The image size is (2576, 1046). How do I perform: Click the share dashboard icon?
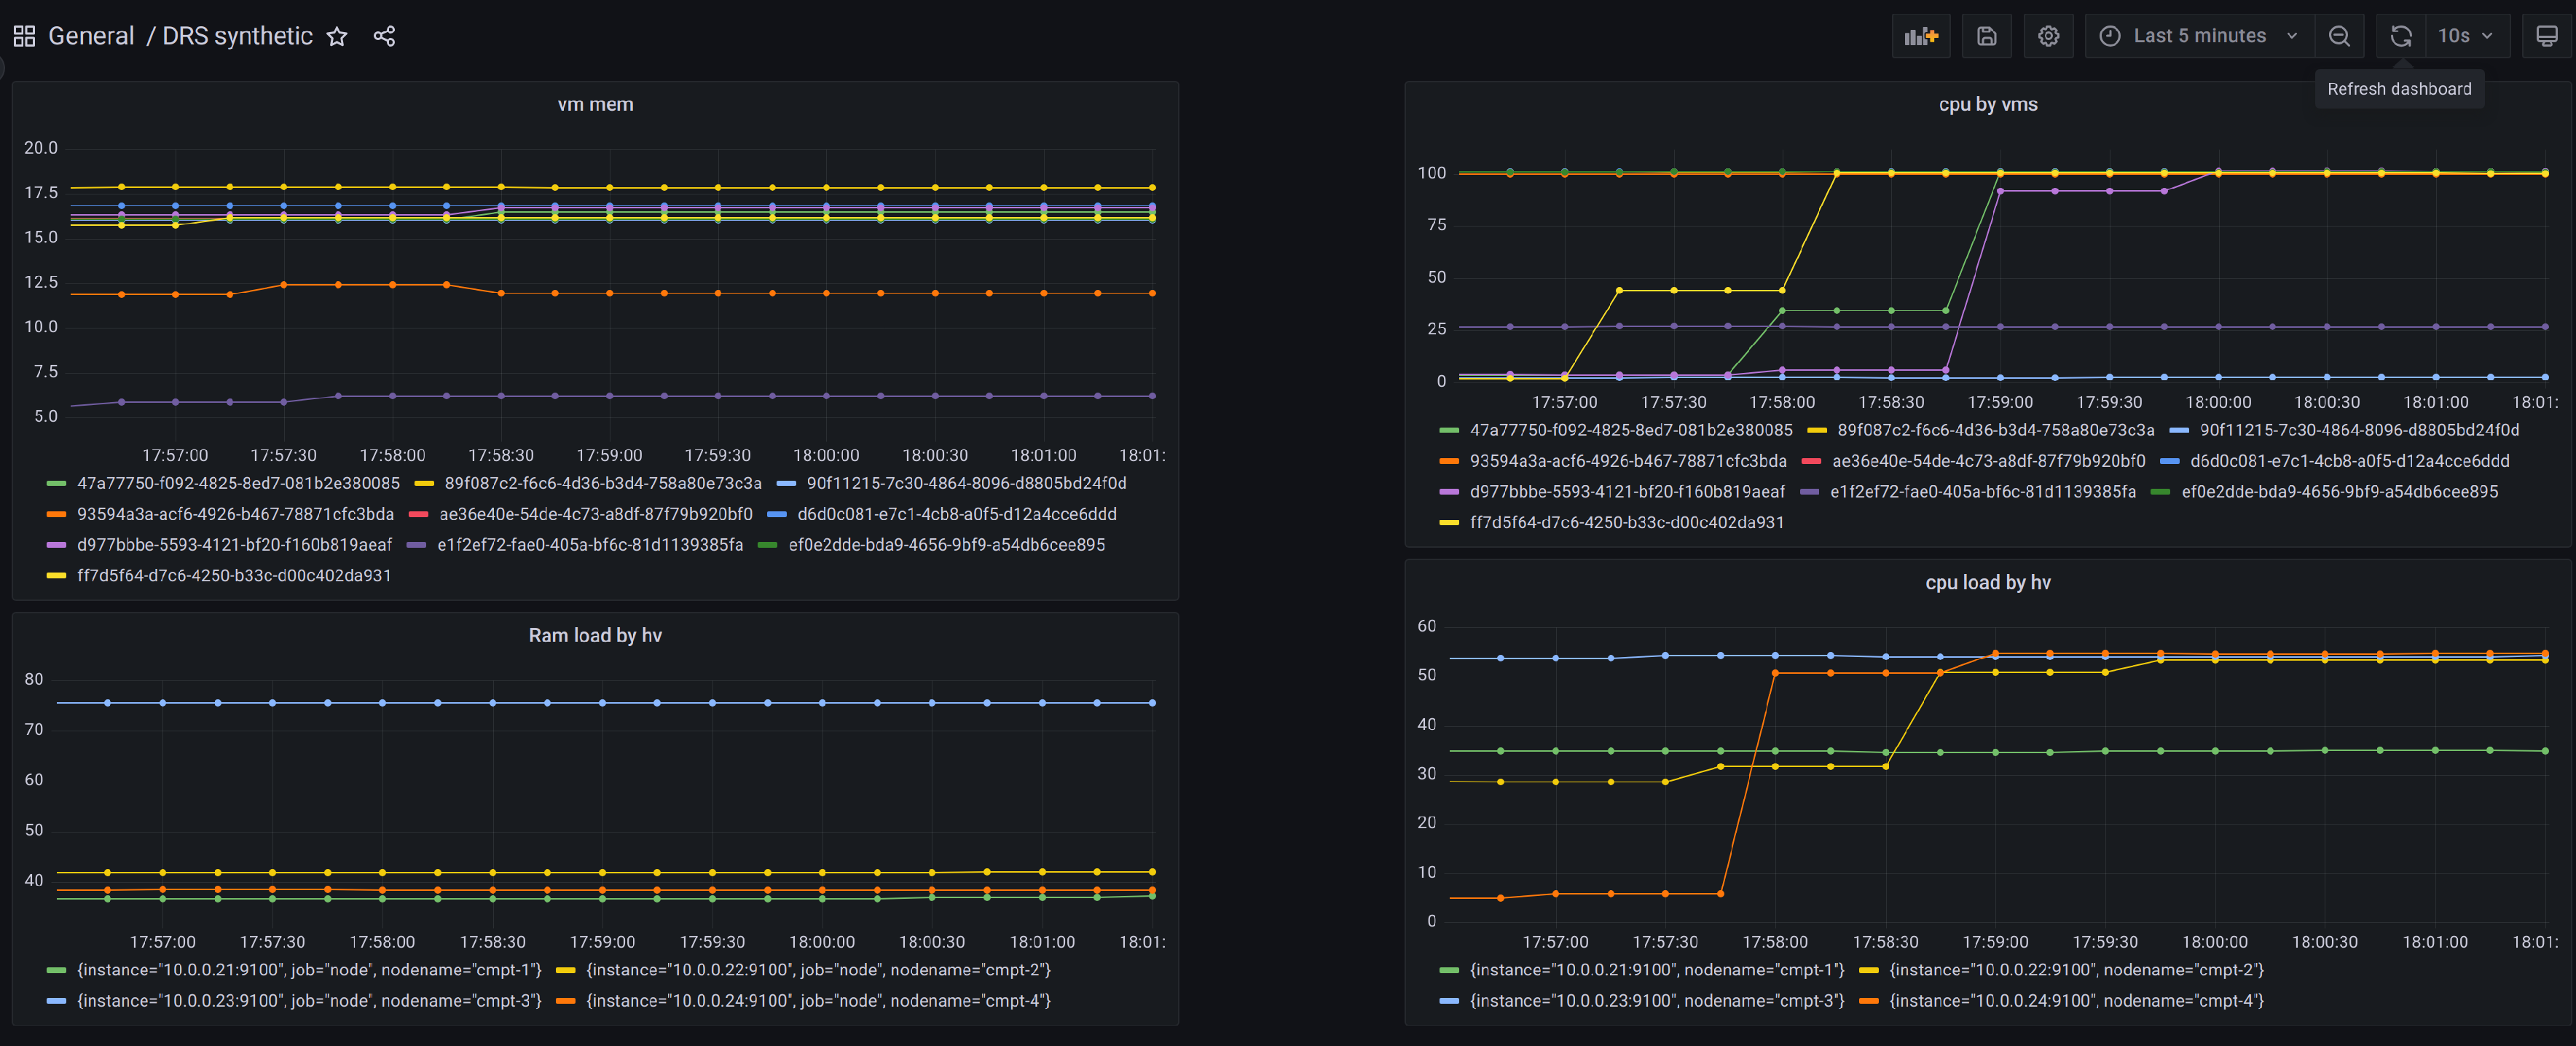coord(384,36)
